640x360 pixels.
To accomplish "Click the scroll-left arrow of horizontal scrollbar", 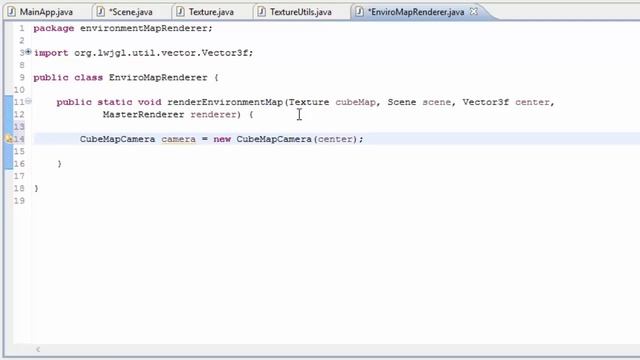I will (x=38, y=349).
